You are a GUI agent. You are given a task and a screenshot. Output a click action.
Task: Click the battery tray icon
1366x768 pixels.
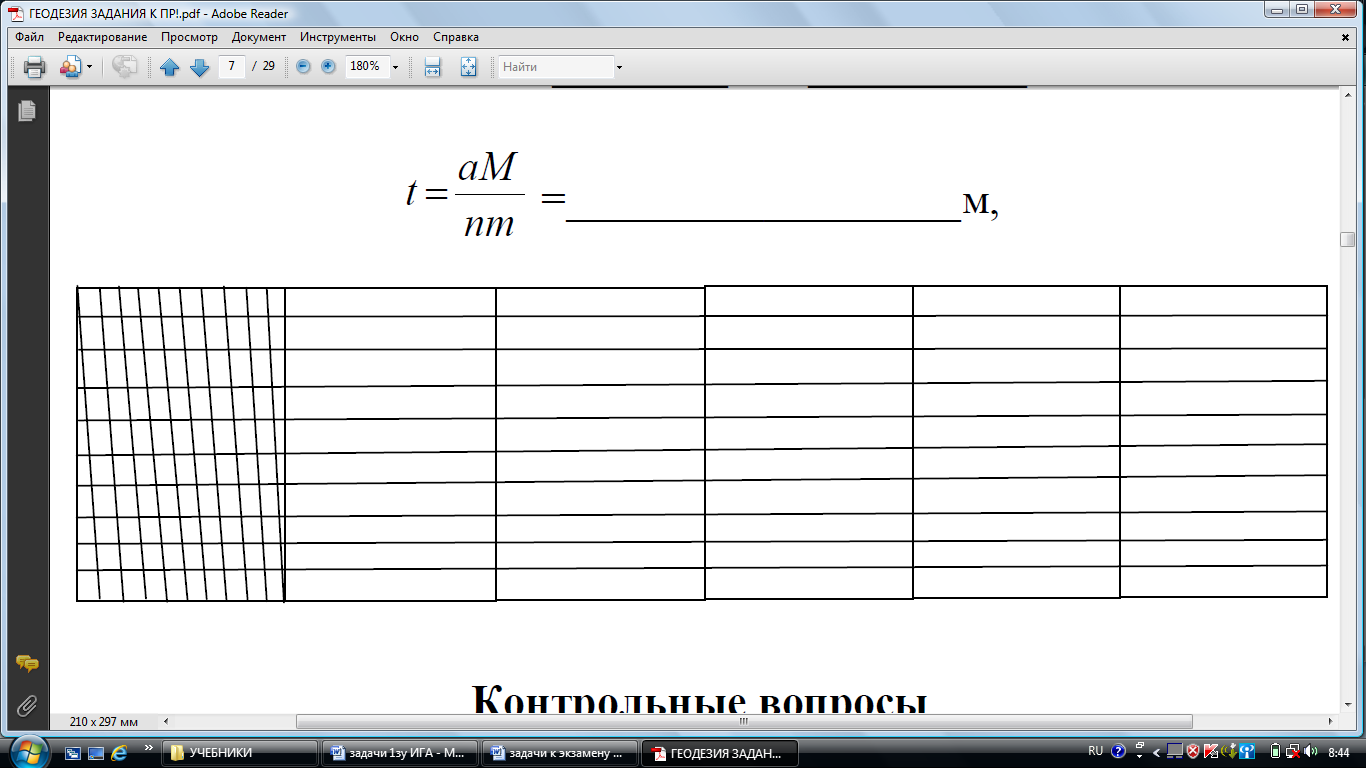pos(1275,751)
